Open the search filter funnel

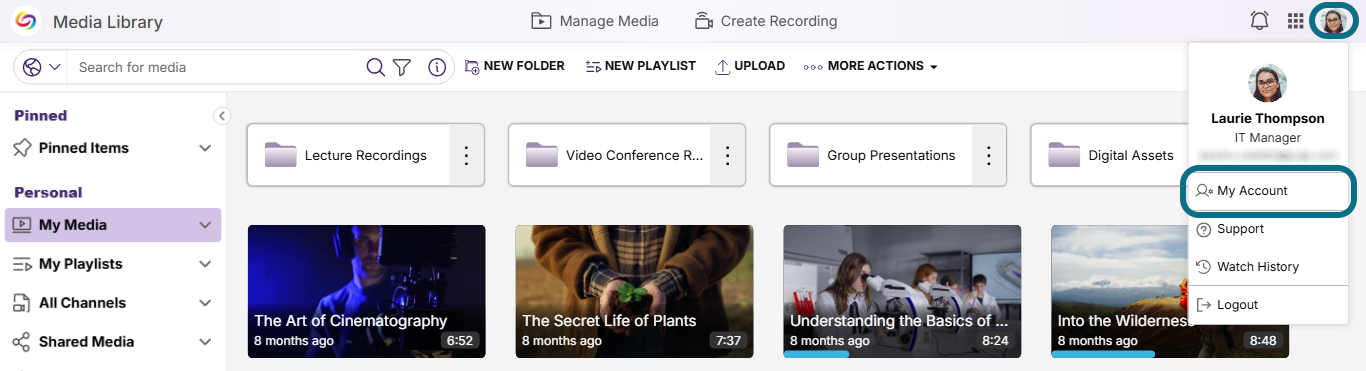click(402, 67)
